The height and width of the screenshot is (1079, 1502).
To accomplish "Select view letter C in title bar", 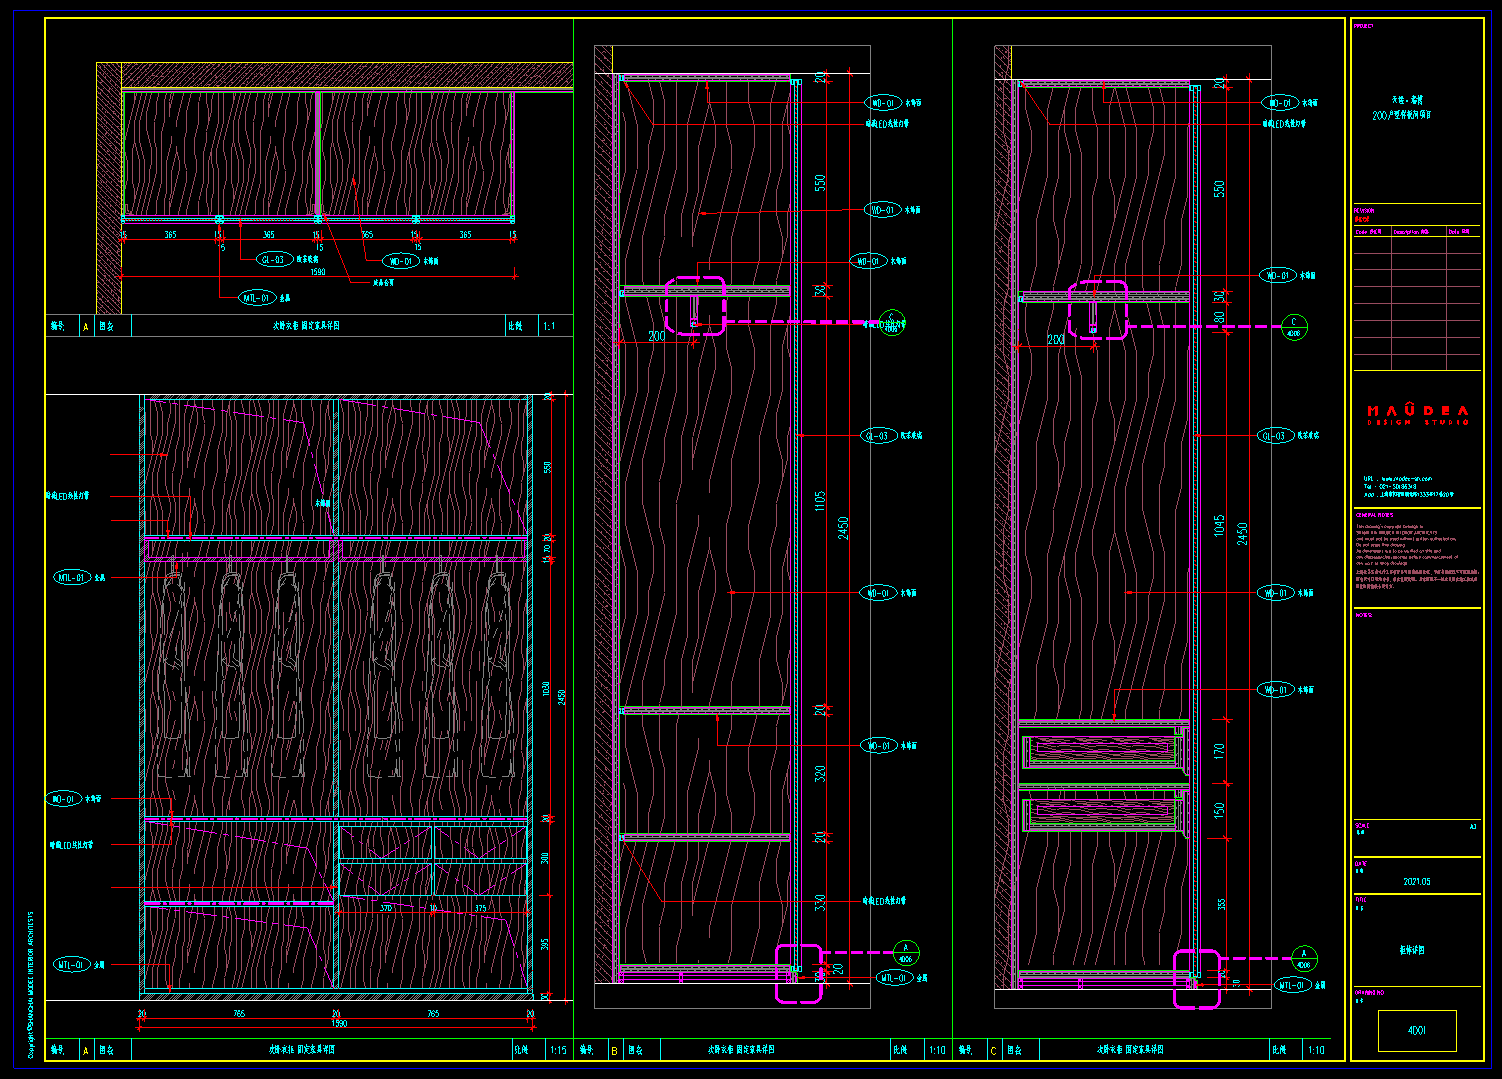I will coord(993,1050).
